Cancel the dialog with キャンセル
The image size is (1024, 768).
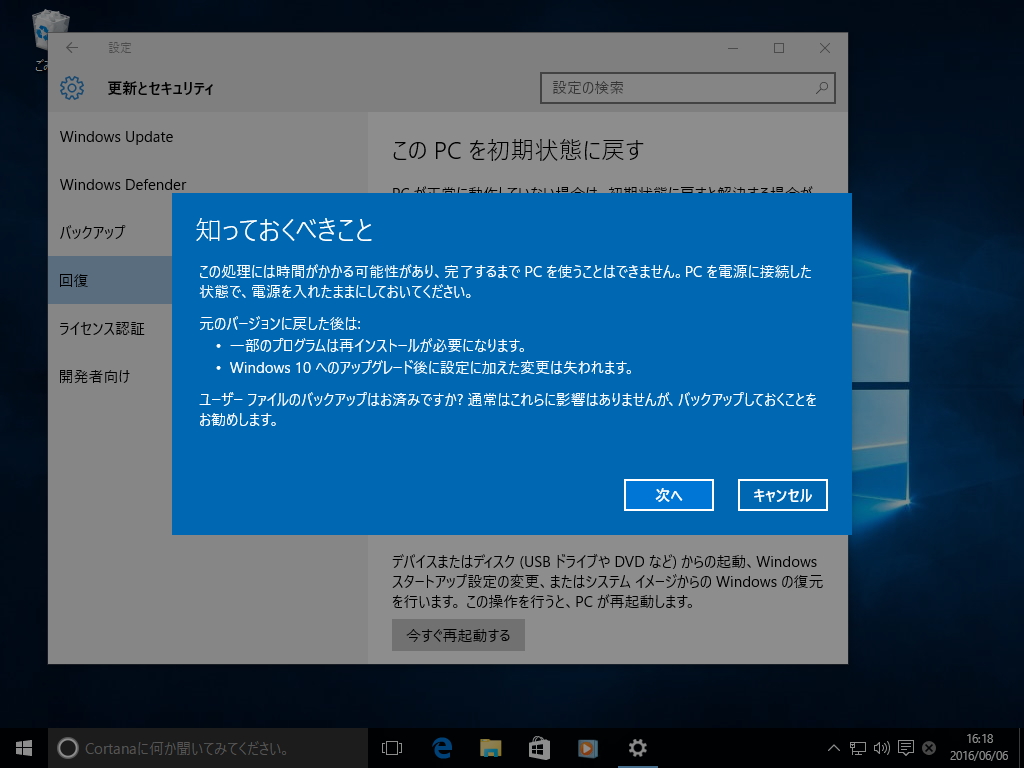pyautogui.click(x=782, y=494)
